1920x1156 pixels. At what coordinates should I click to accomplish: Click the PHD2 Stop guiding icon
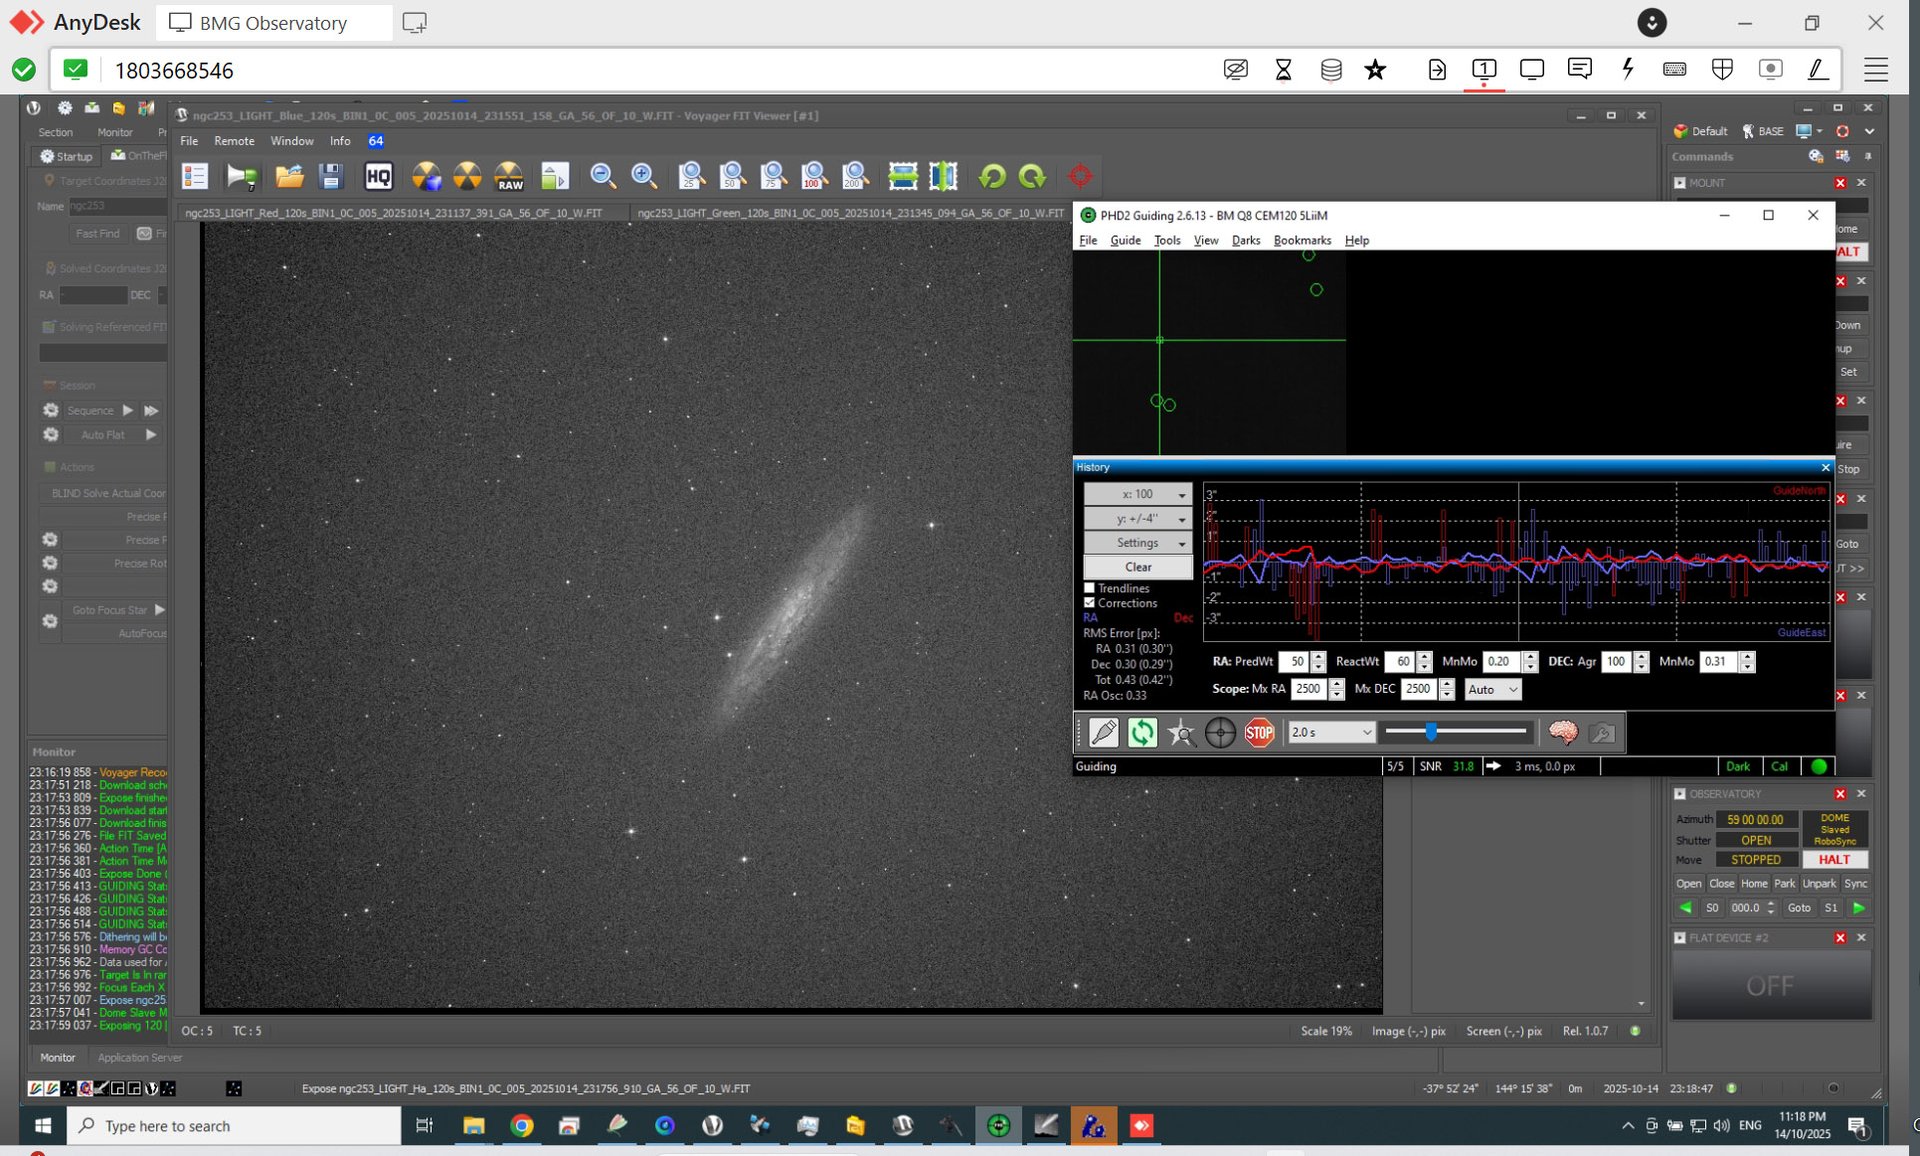[1259, 733]
